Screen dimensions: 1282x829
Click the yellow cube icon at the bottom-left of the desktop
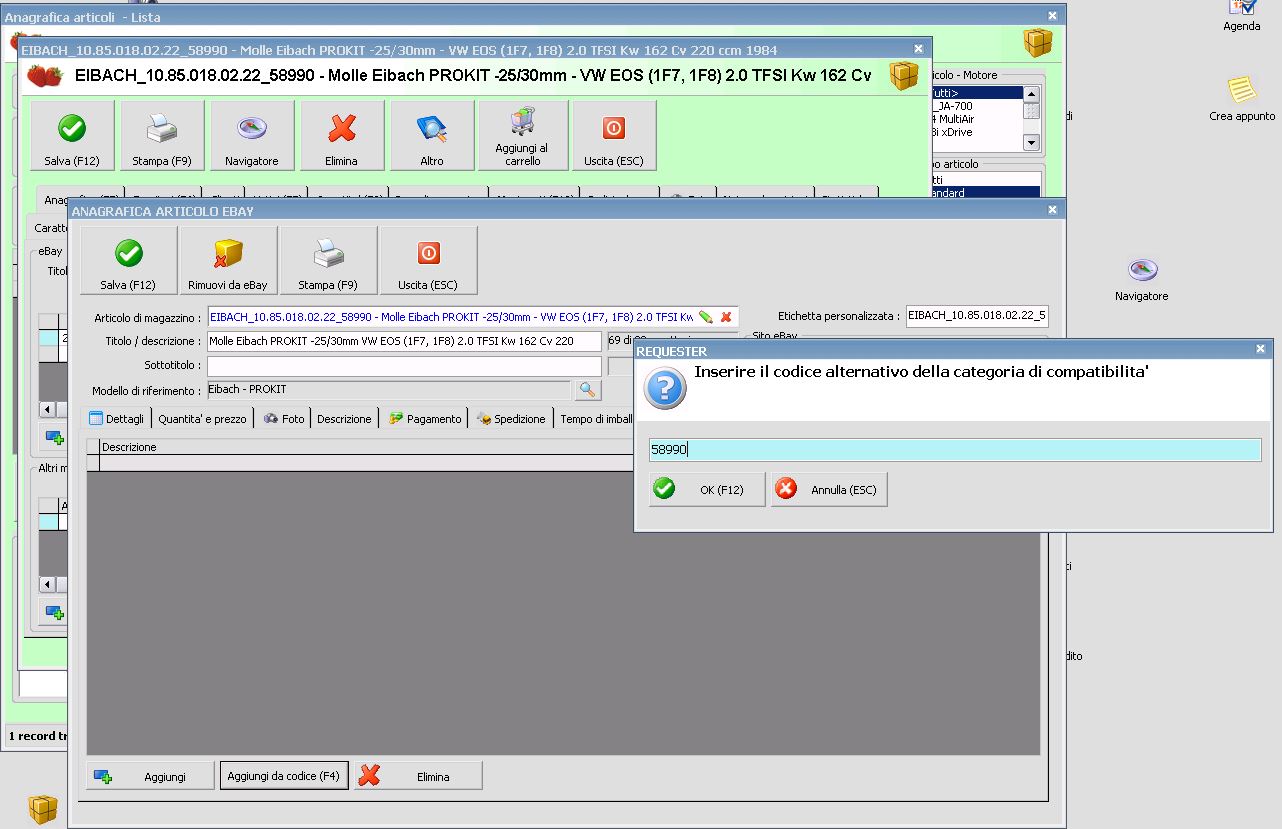tap(42, 808)
